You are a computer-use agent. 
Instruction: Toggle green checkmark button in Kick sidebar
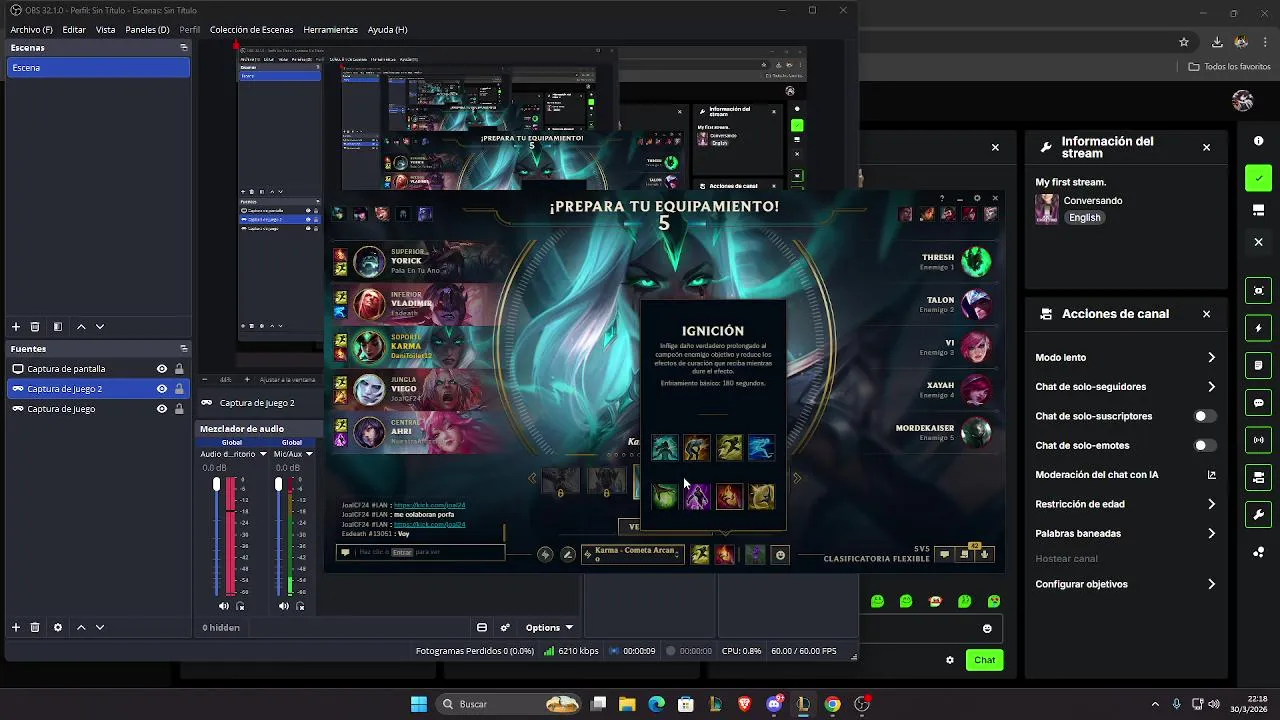click(x=1259, y=178)
